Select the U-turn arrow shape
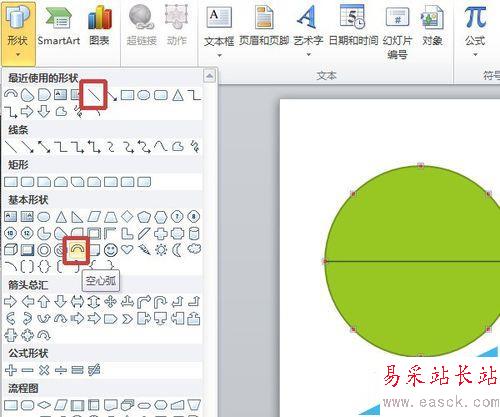Screen dimensions: 500x417 tap(161, 302)
